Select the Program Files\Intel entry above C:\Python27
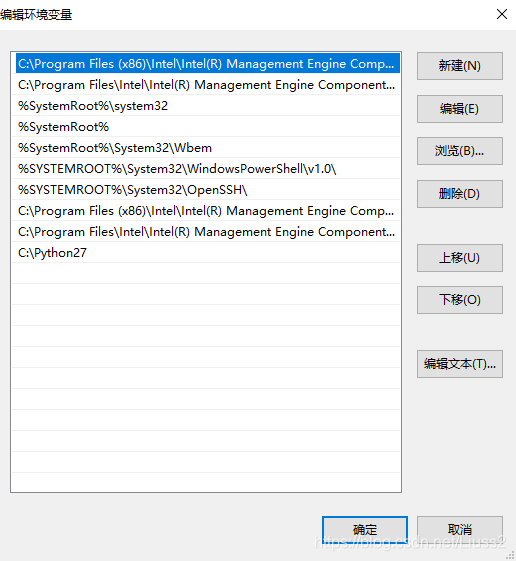 pyautogui.click(x=206, y=232)
